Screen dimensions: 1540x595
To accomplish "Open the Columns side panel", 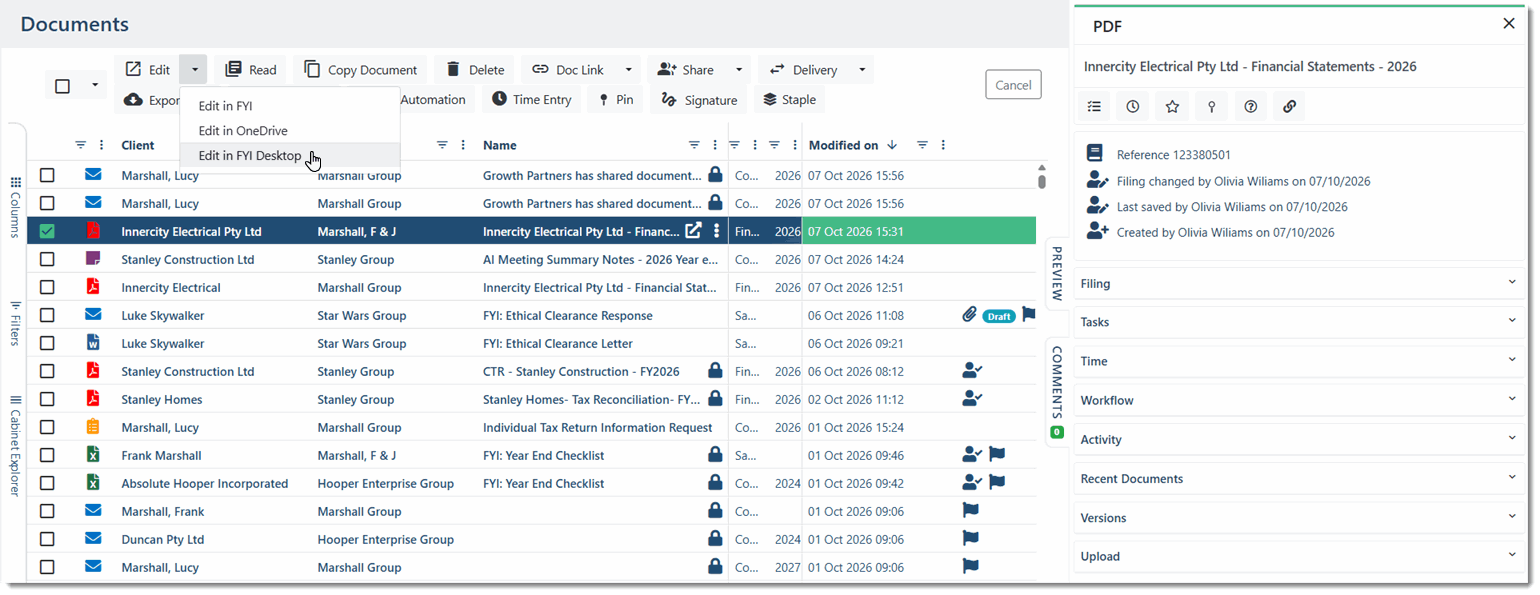I will click(15, 208).
